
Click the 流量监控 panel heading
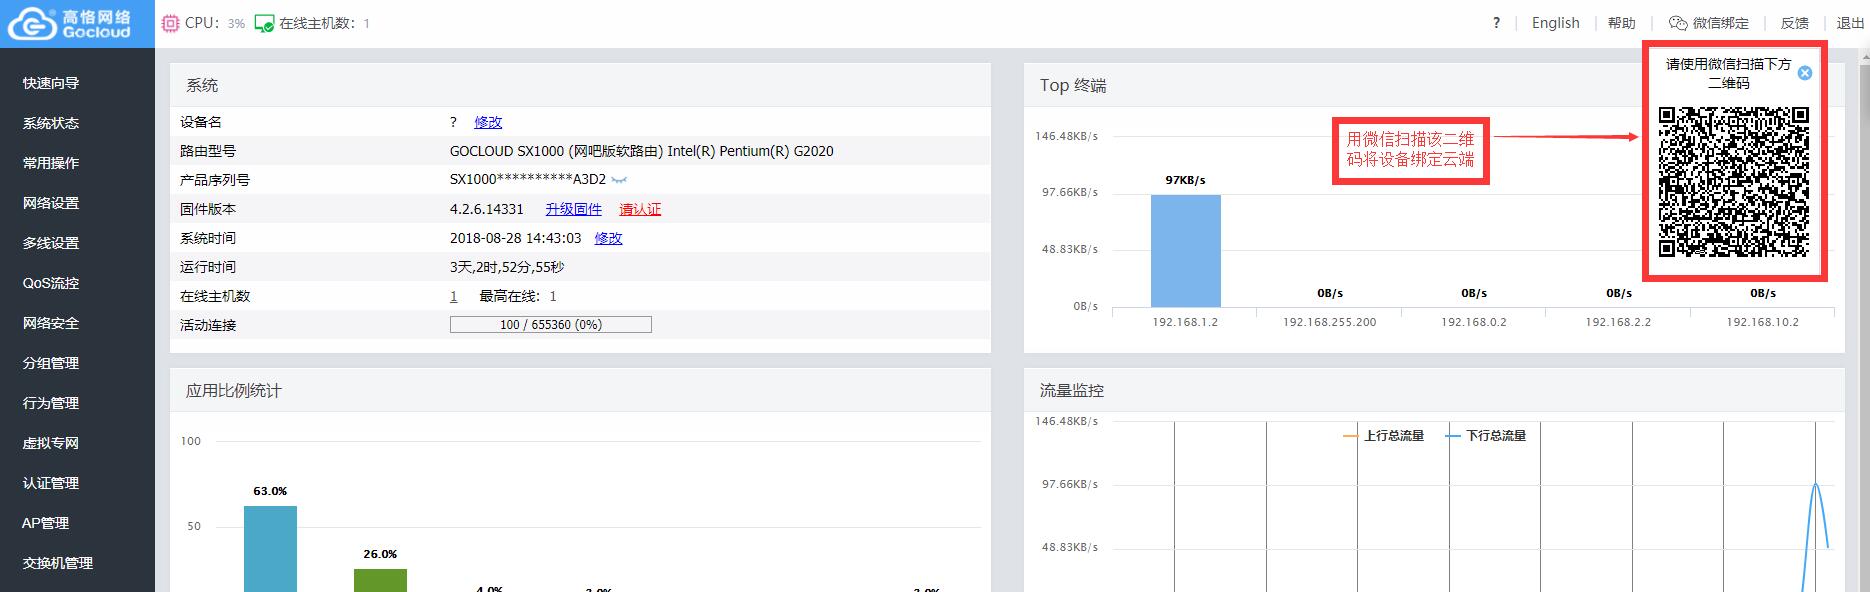pyautogui.click(x=1072, y=391)
